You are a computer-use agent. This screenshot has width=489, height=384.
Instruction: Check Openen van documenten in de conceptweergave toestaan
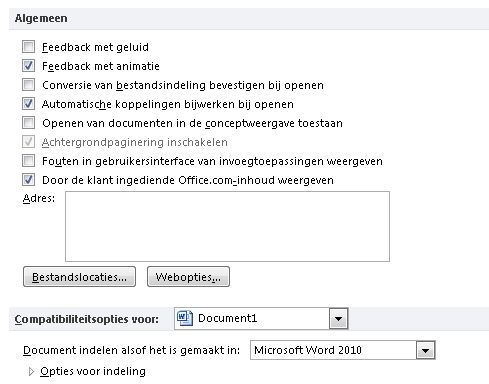tap(28, 123)
